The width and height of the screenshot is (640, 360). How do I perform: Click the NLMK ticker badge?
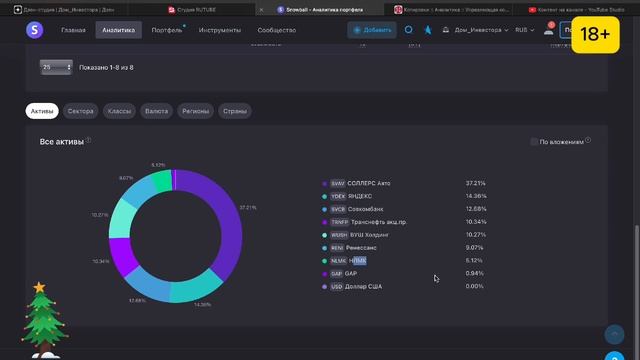pos(338,261)
